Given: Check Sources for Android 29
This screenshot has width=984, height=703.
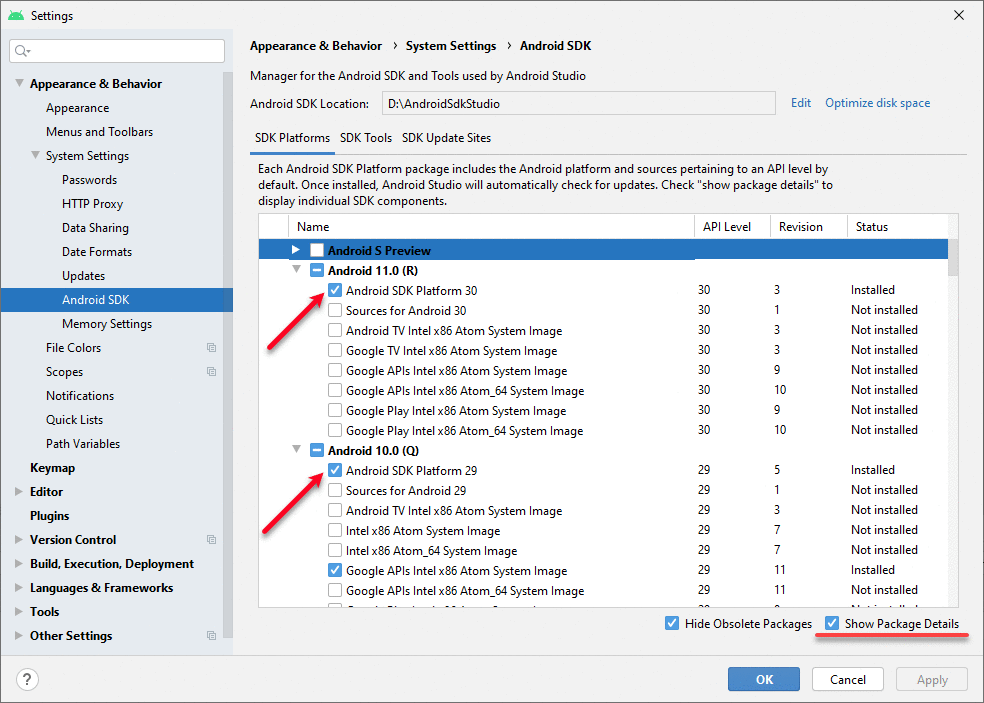Looking at the screenshot, I should point(335,490).
